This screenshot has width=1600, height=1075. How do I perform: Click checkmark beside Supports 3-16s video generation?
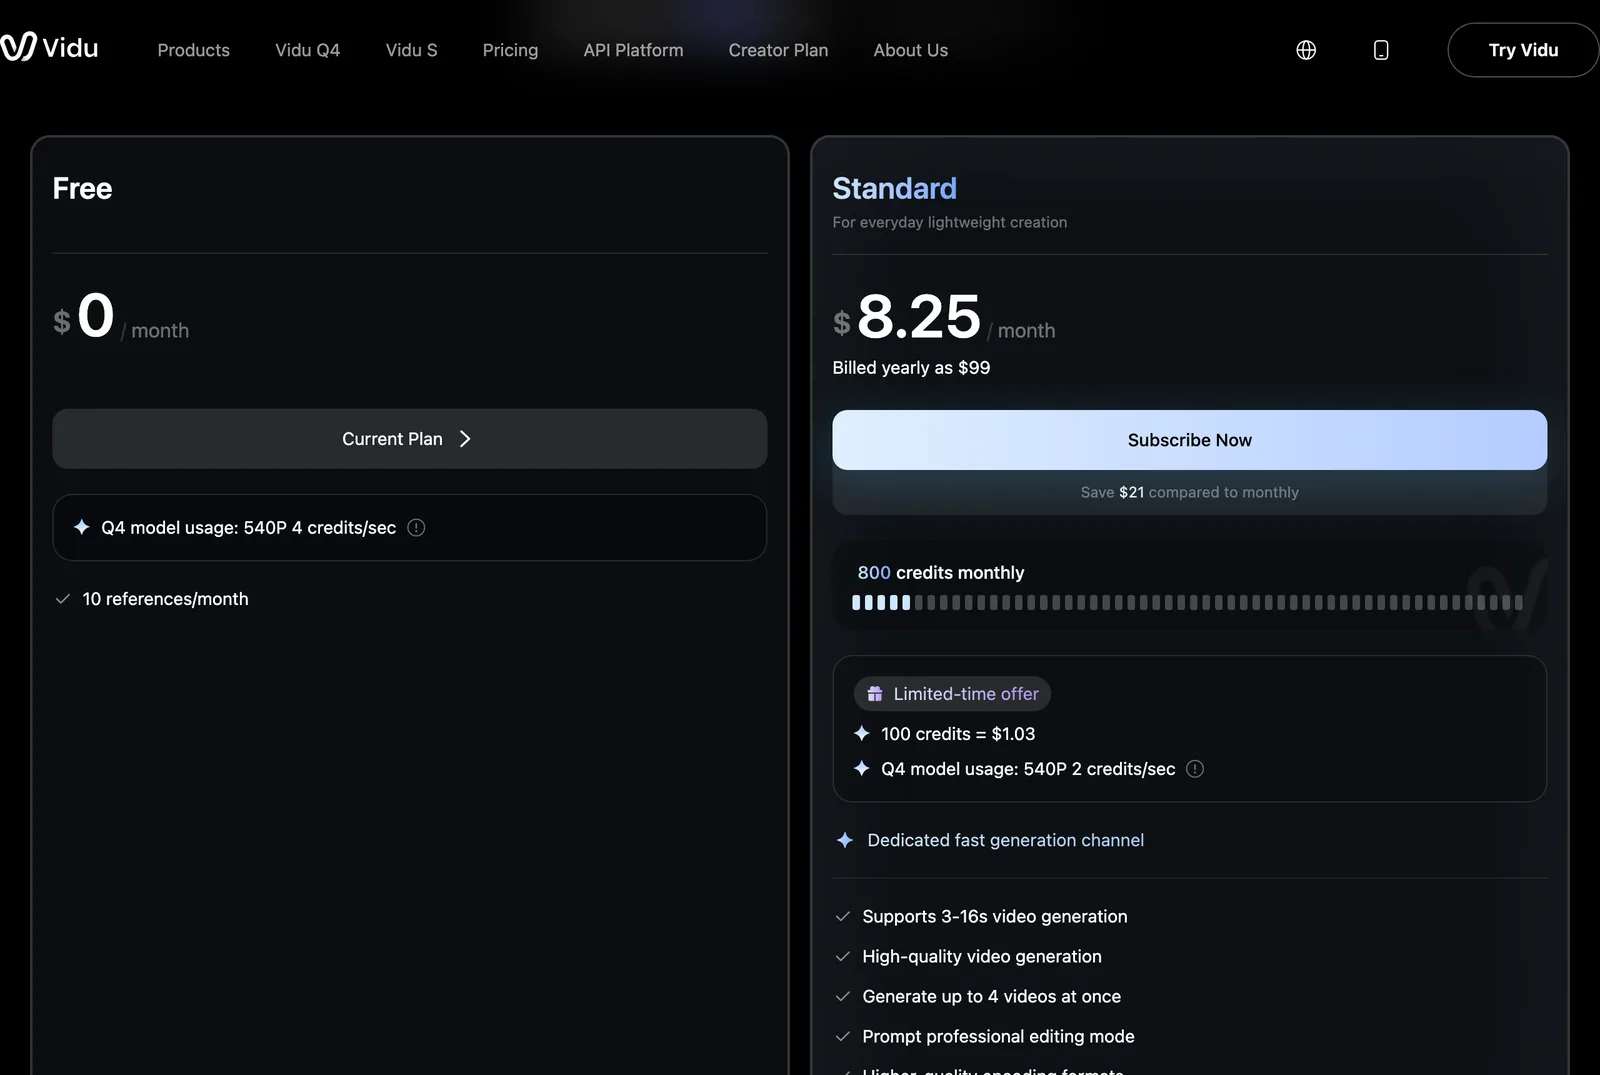point(843,917)
